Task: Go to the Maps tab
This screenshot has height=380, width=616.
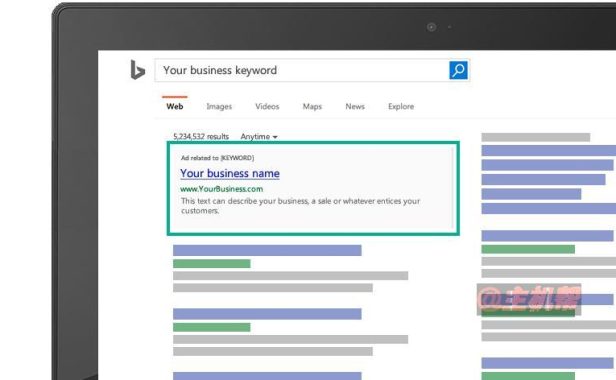Action: (x=312, y=106)
